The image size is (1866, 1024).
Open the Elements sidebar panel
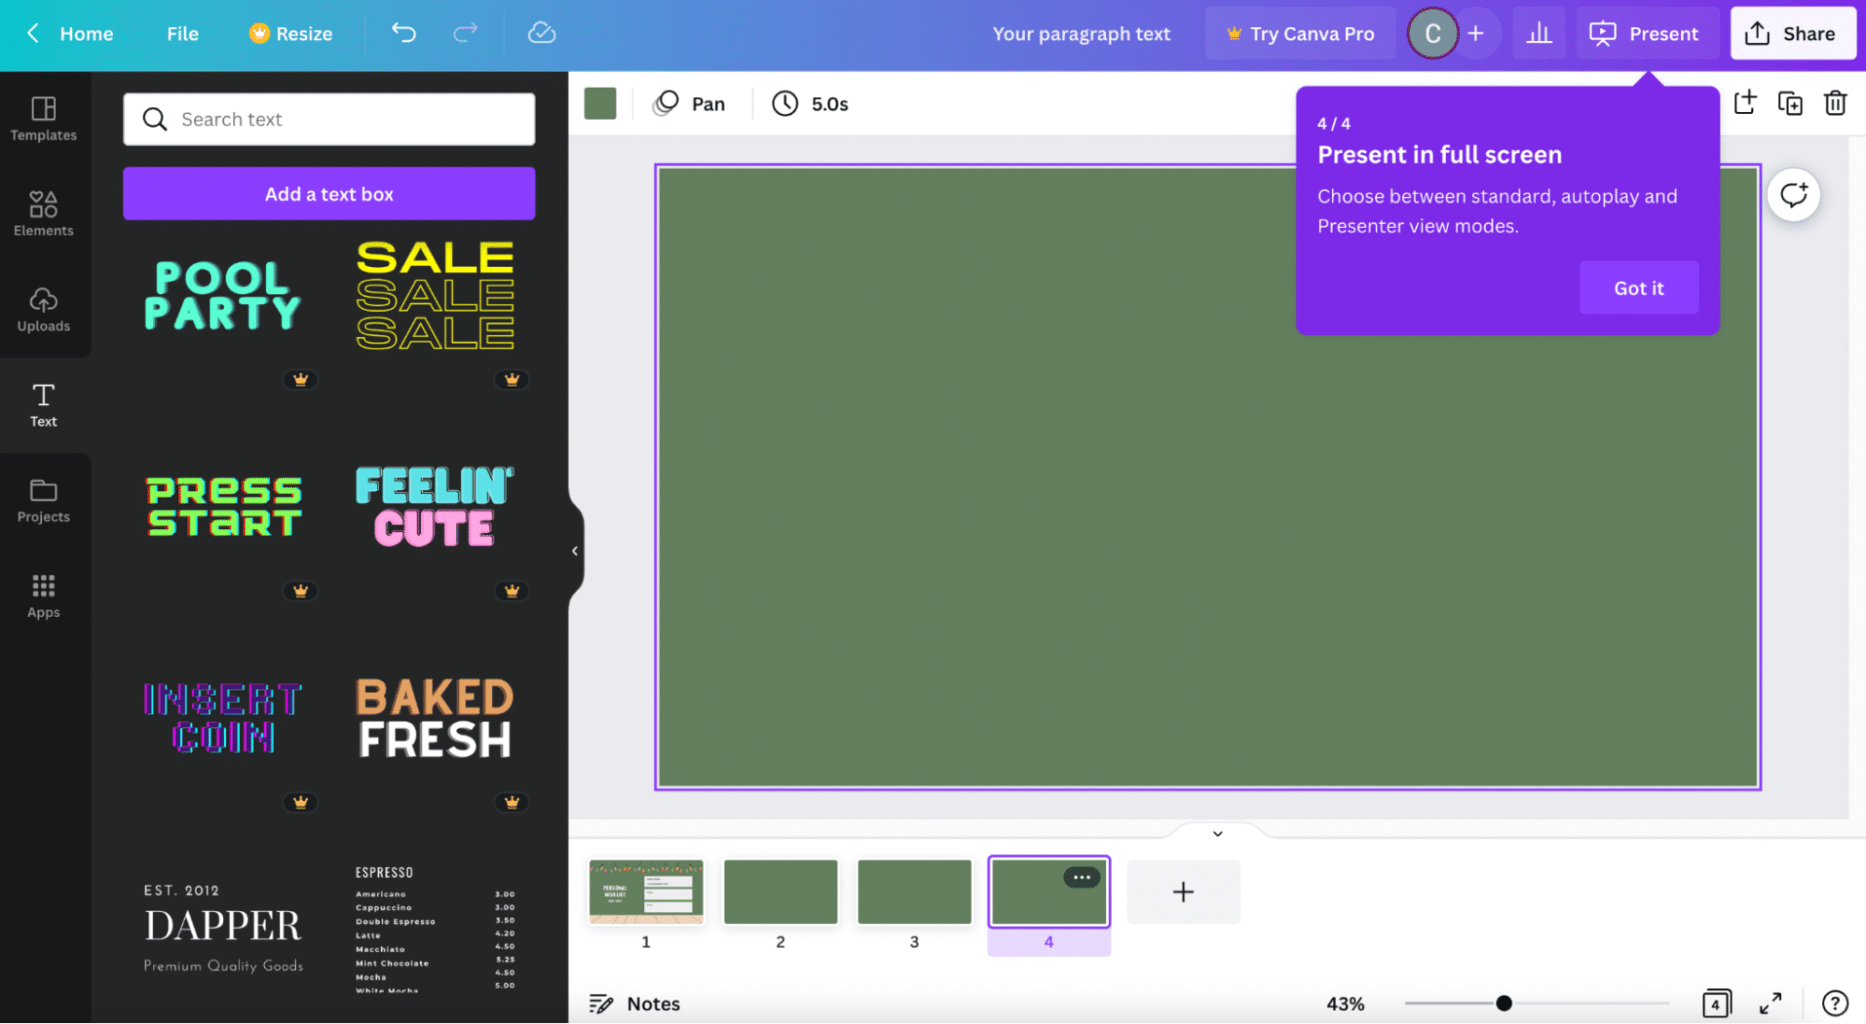pyautogui.click(x=43, y=213)
